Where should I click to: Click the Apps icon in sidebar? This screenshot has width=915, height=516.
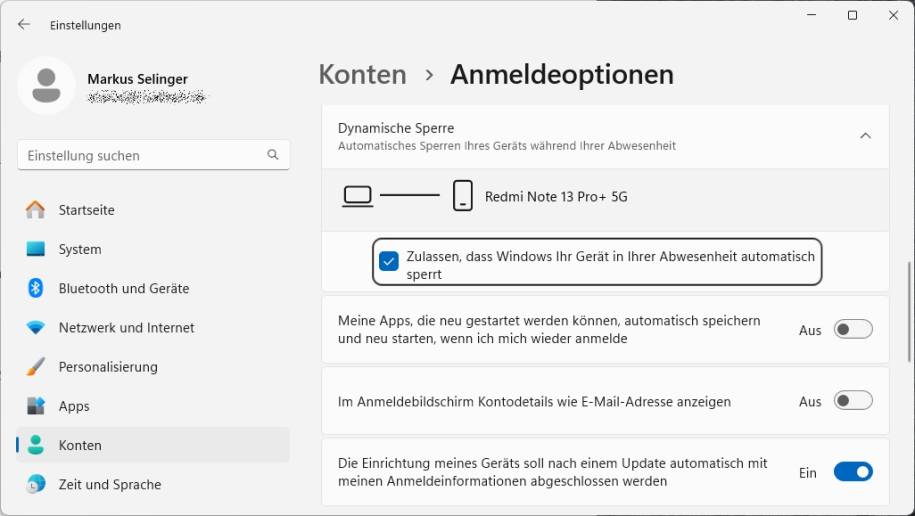35,406
